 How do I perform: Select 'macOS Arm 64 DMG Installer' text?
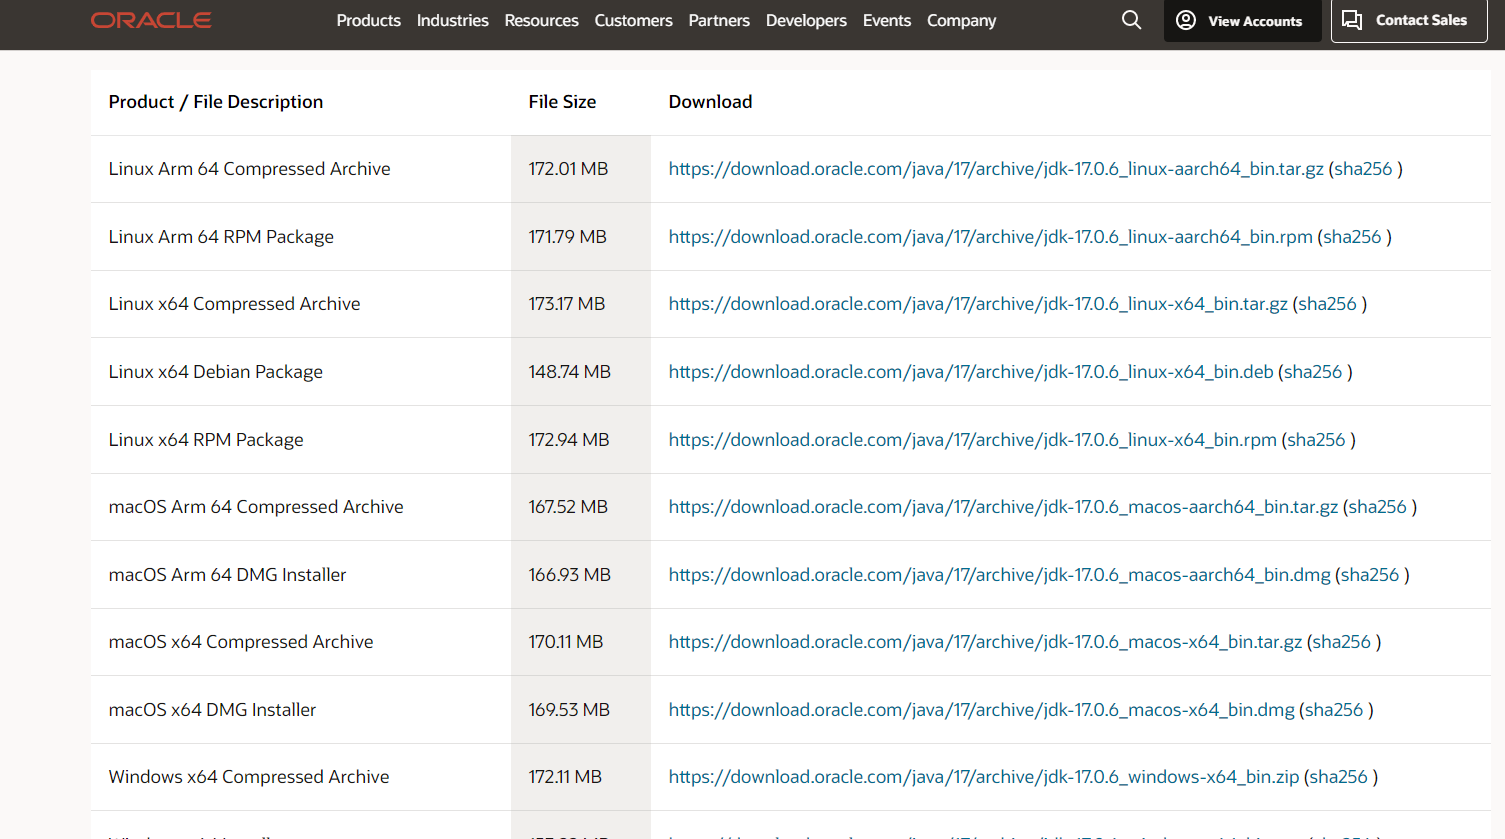[x=227, y=575]
